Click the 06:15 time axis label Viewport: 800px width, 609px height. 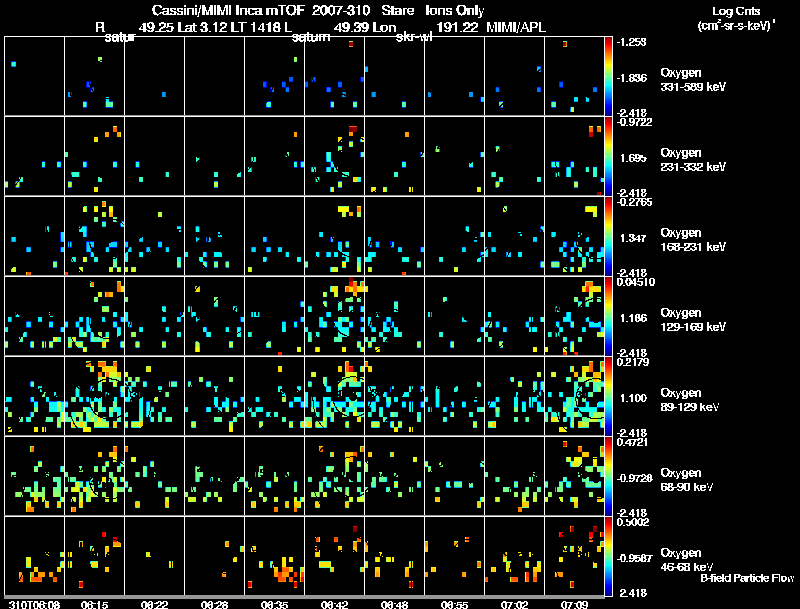click(x=94, y=604)
